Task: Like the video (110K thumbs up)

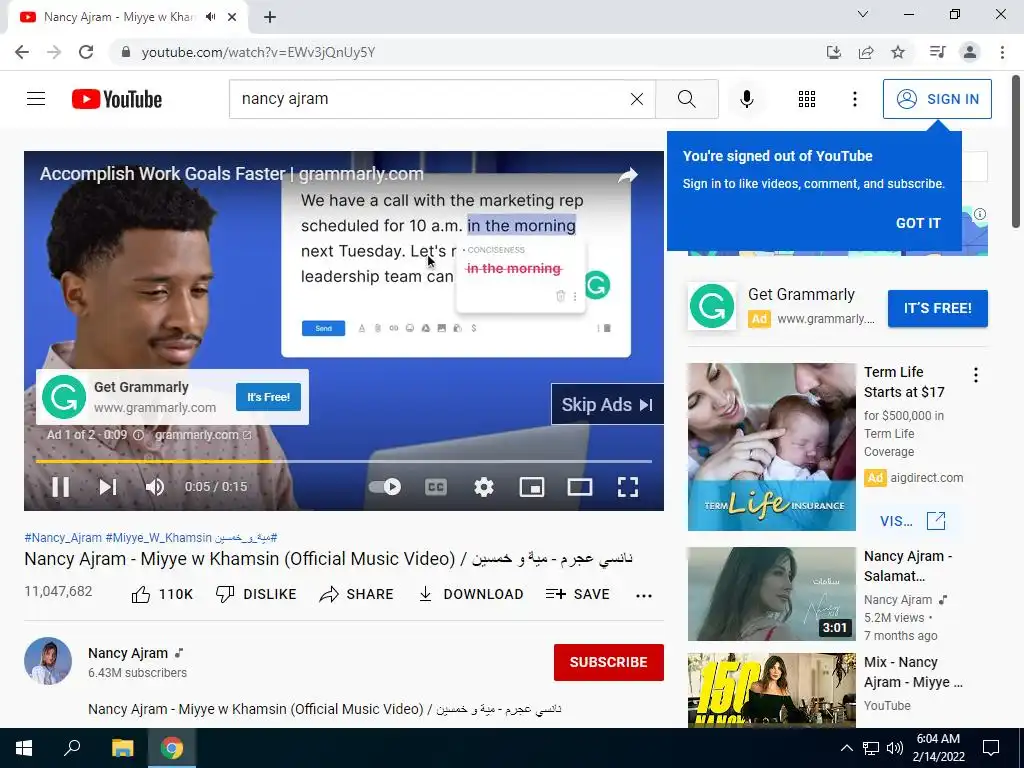Action: (162, 594)
